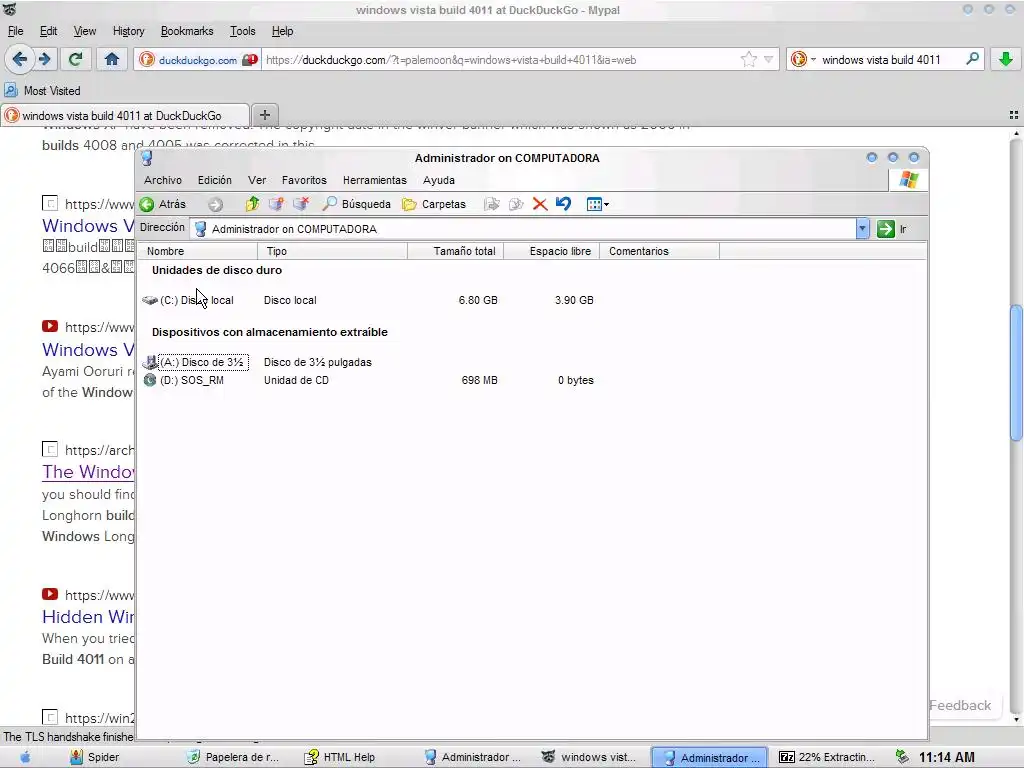
Task: Go to the browser home page
Action: click(x=112, y=59)
